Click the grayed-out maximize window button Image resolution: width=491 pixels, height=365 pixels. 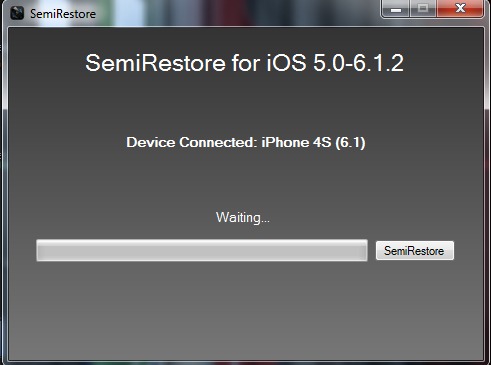423,9
